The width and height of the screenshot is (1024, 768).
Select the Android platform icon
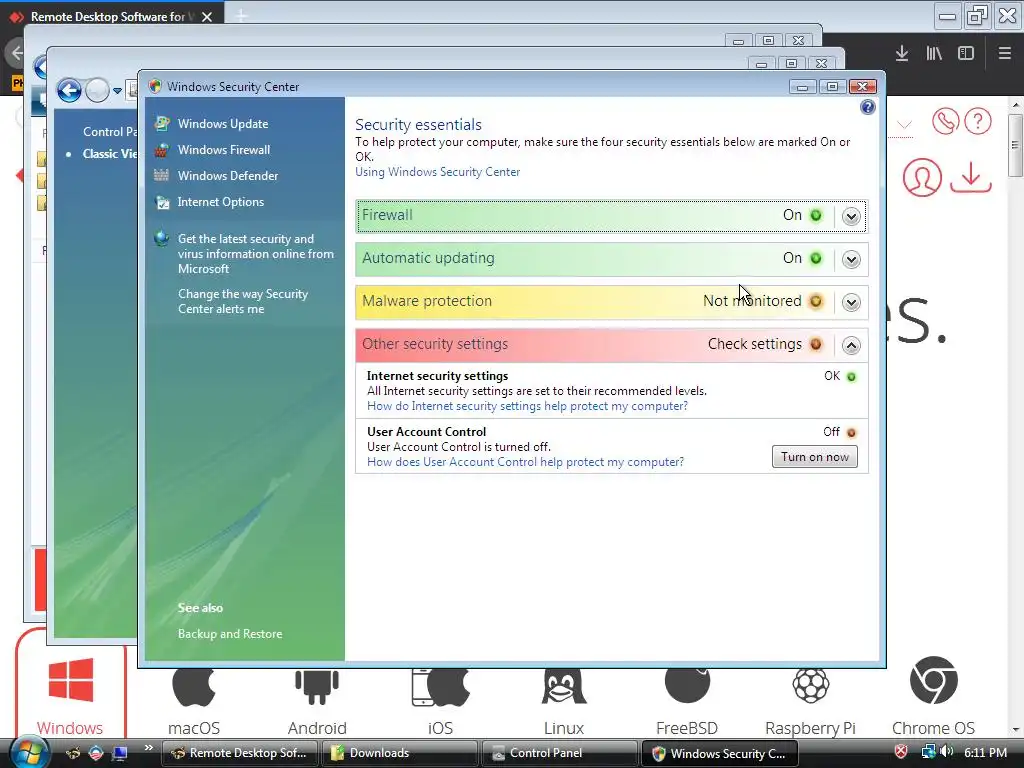317,687
